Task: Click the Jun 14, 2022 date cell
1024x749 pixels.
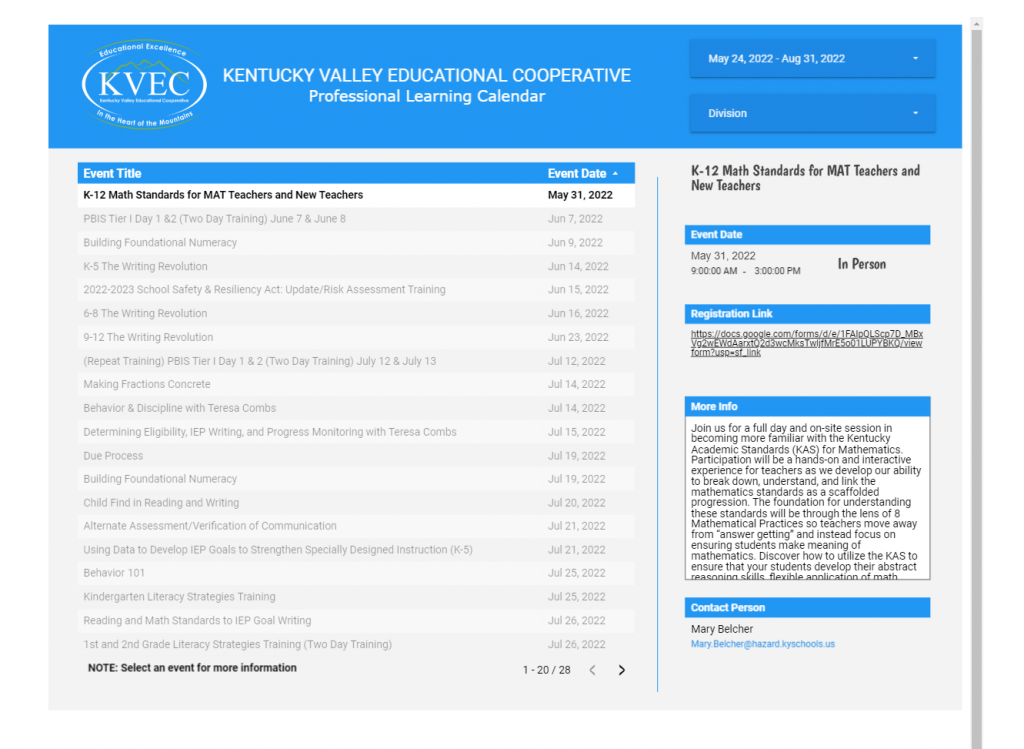Action: [578, 266]
